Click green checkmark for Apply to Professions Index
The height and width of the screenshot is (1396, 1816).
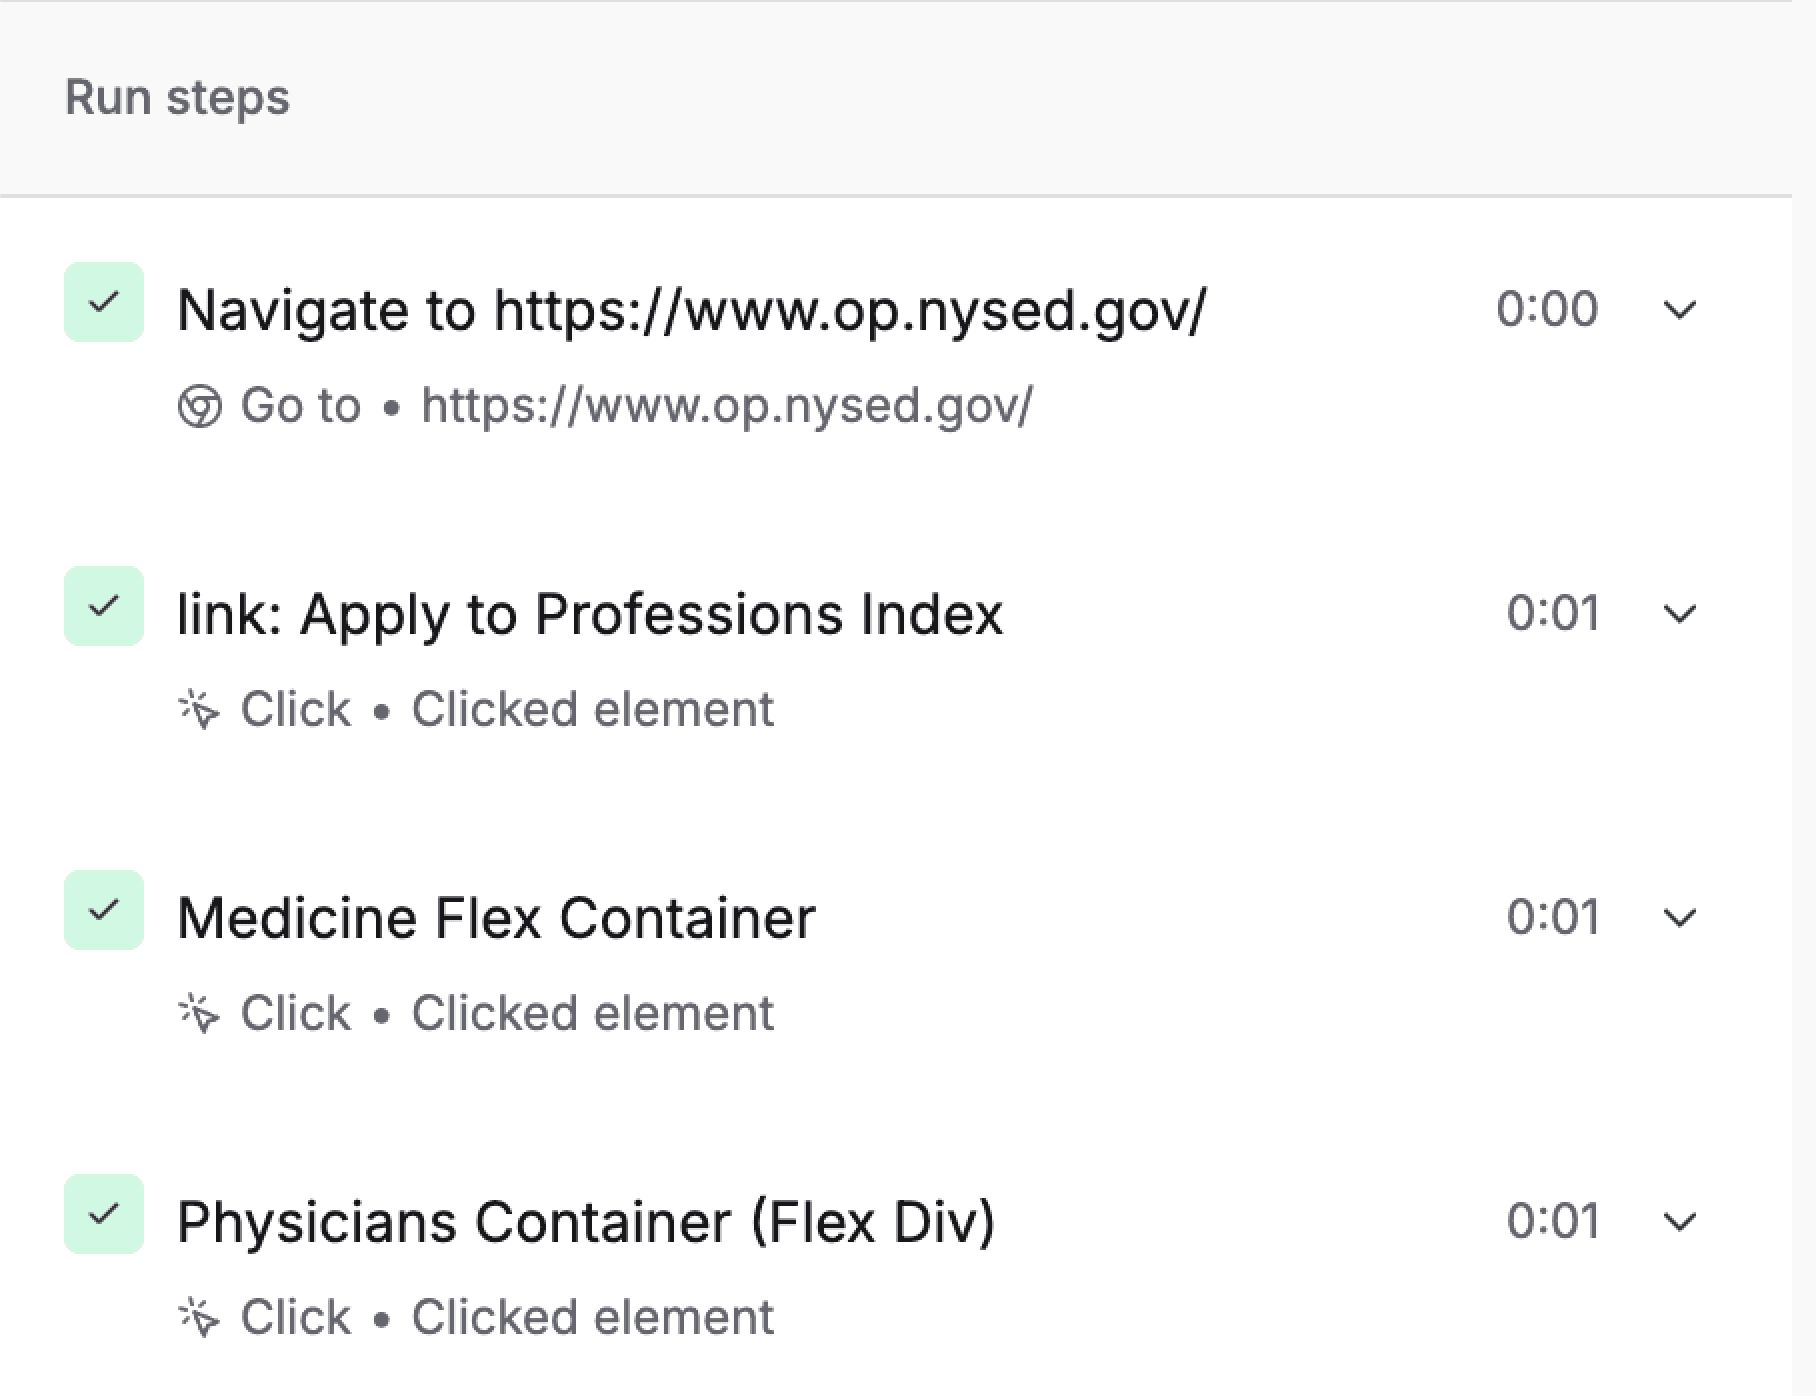(x=104, y=606)
